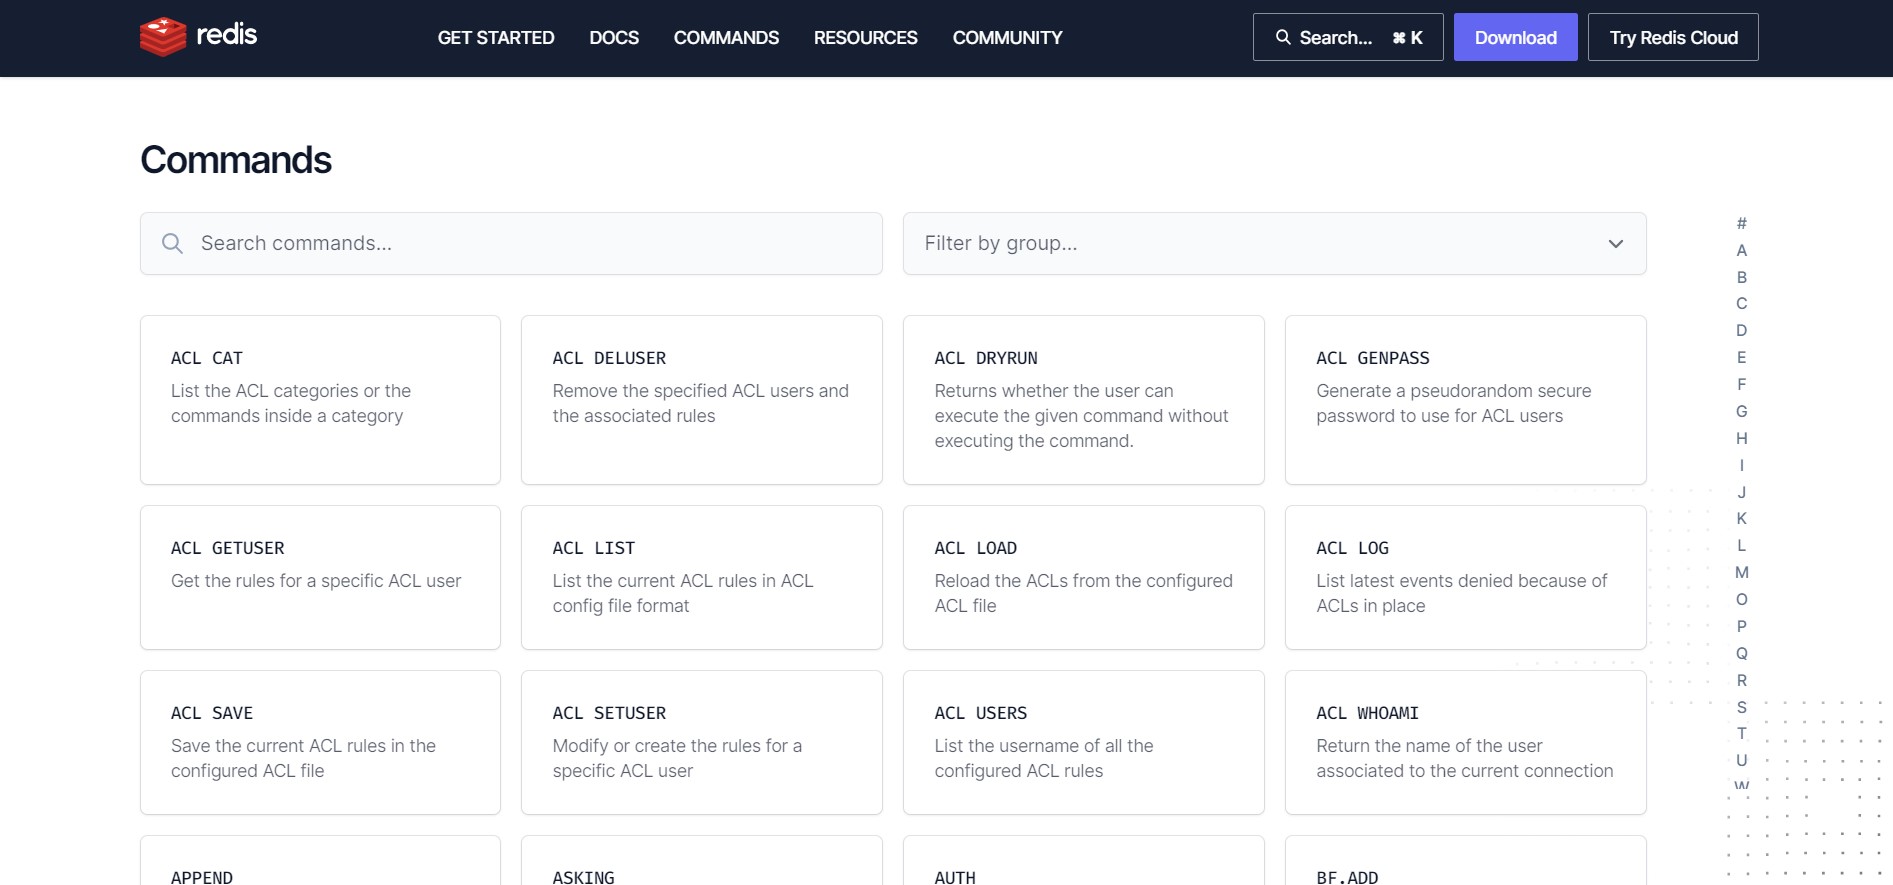
Task: Expand the Filter by group dropdown chevron
Action: tap(1615, 244)
